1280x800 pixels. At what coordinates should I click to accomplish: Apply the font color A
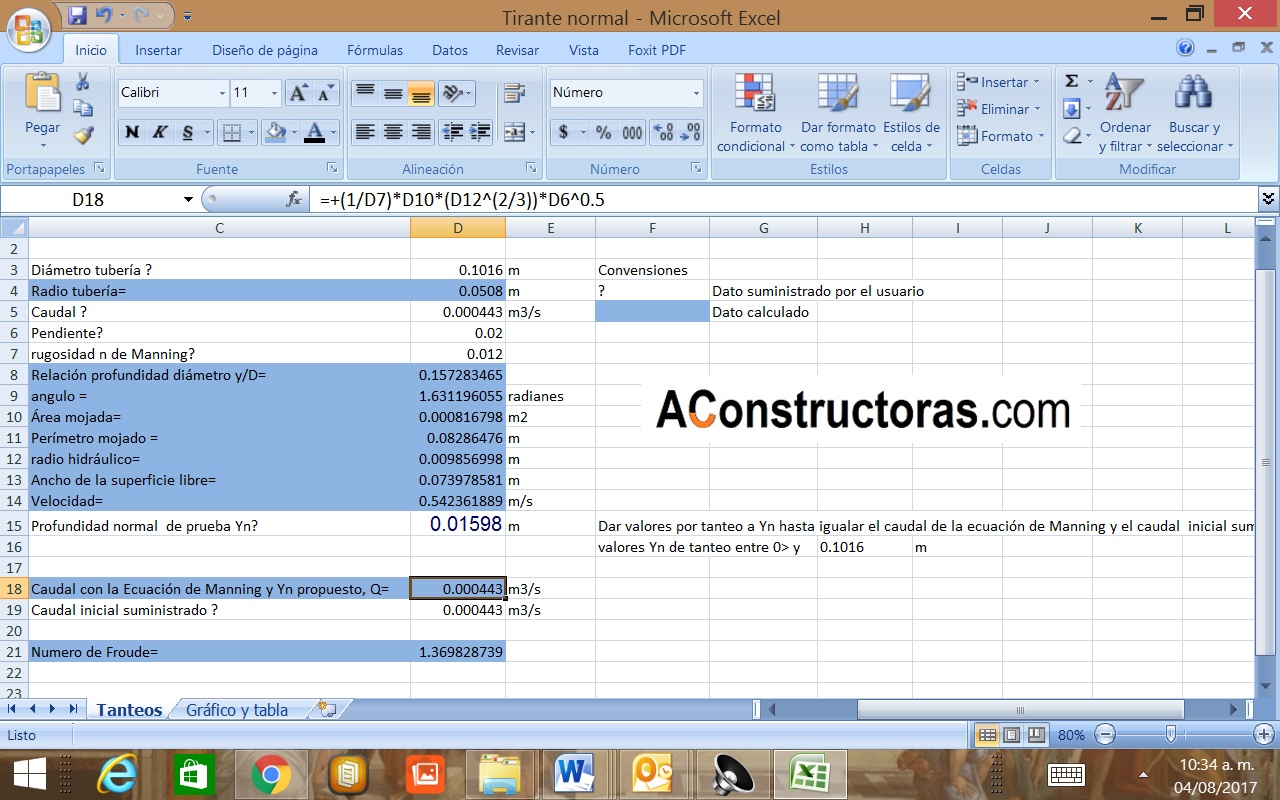point(315,132)
